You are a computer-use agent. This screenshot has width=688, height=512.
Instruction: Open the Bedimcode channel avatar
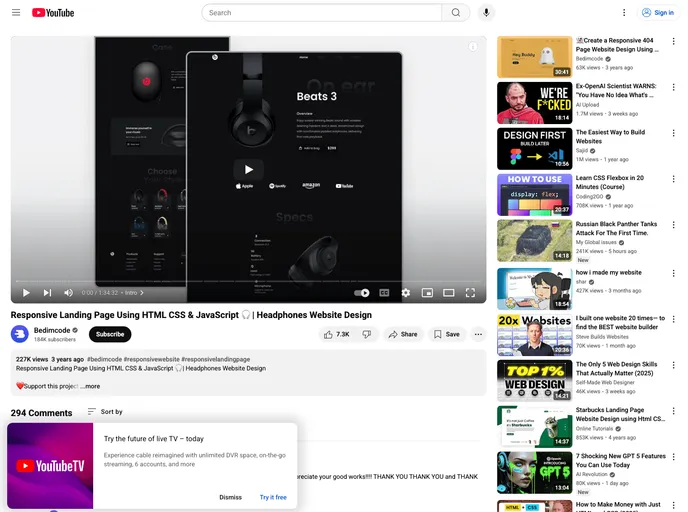(20, 334)
